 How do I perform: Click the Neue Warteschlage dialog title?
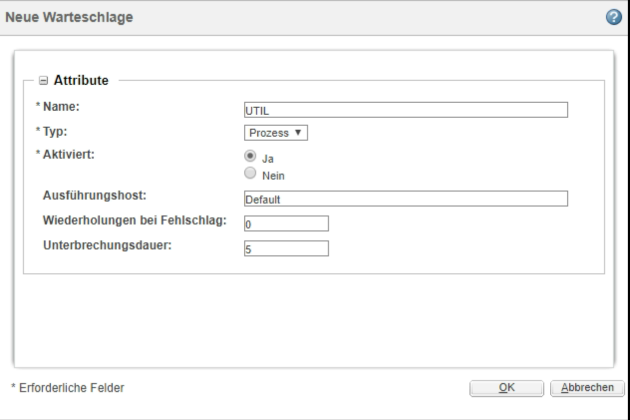(x=69, y=16)
